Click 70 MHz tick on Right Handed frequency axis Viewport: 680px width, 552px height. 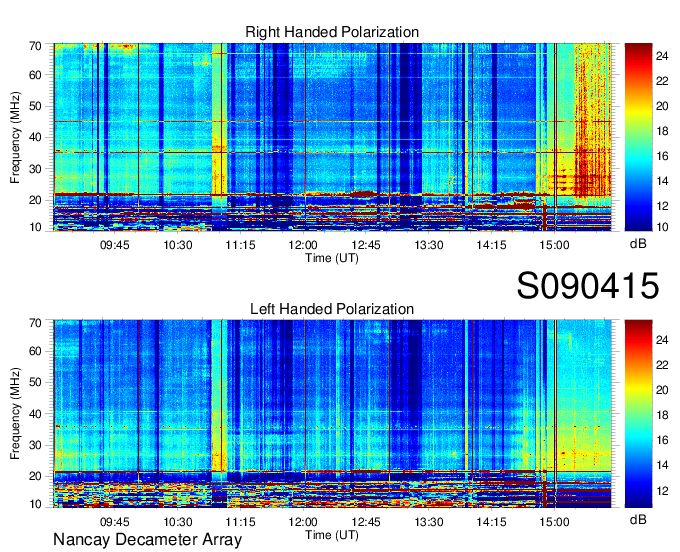point(35,45)
